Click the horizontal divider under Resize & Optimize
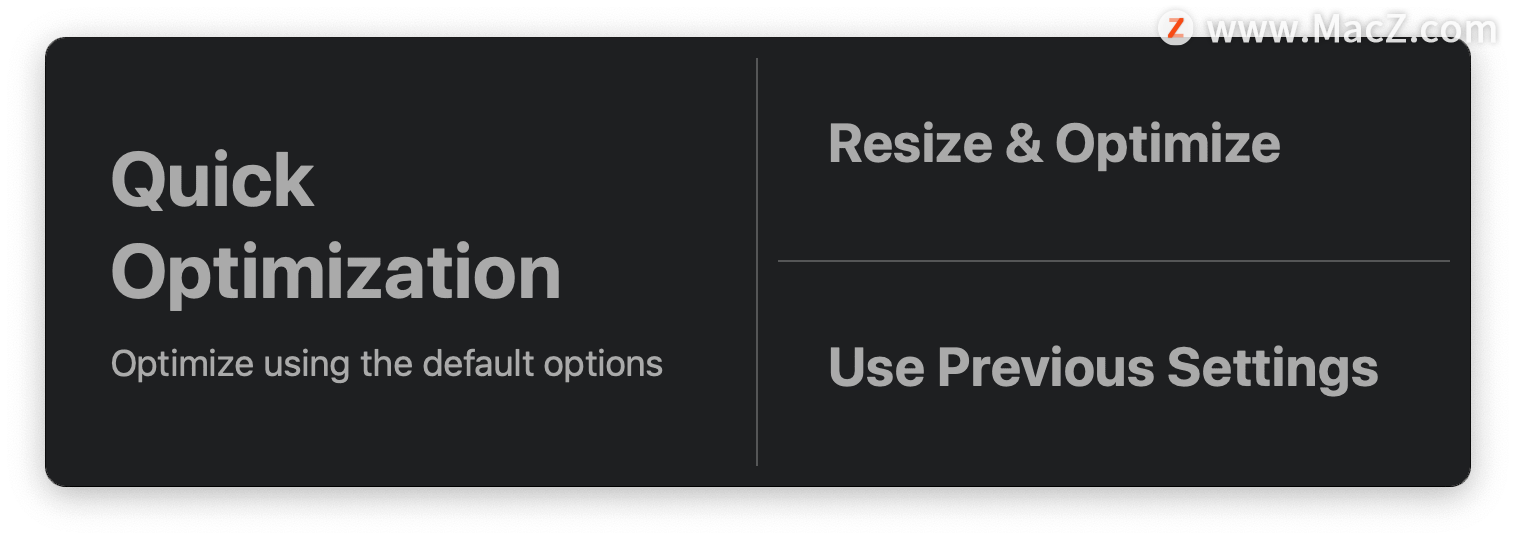The height and width of the screenshot is (540, 1516). 1113,261
